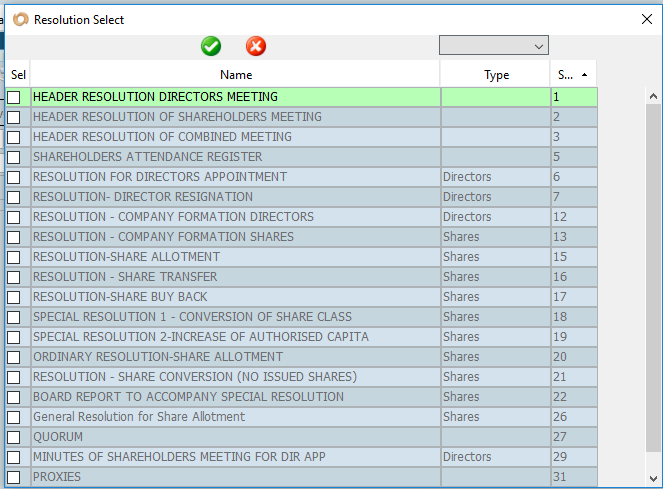Viewport: 663px width, 489px height.
Task: Enable the checkbox beside the QUORUM row
Action: coord(14,437)
